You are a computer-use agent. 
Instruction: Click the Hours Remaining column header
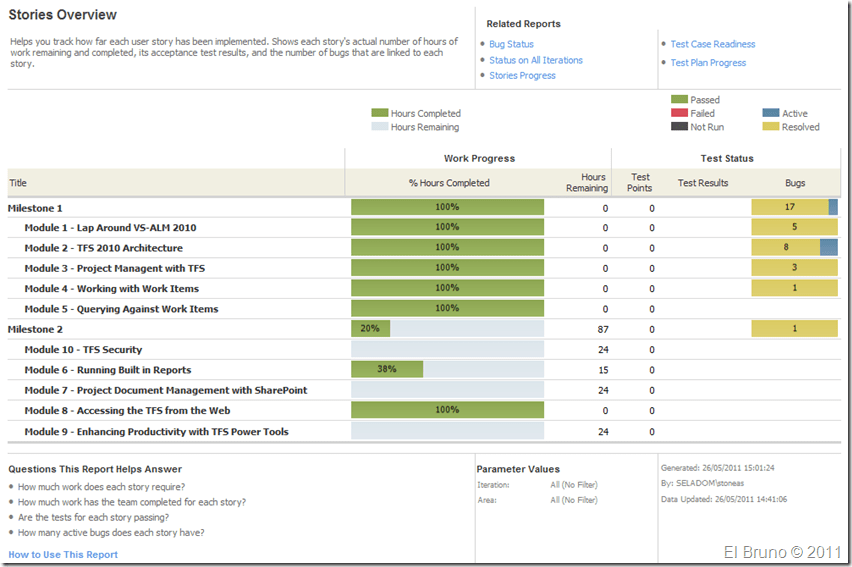586,182
